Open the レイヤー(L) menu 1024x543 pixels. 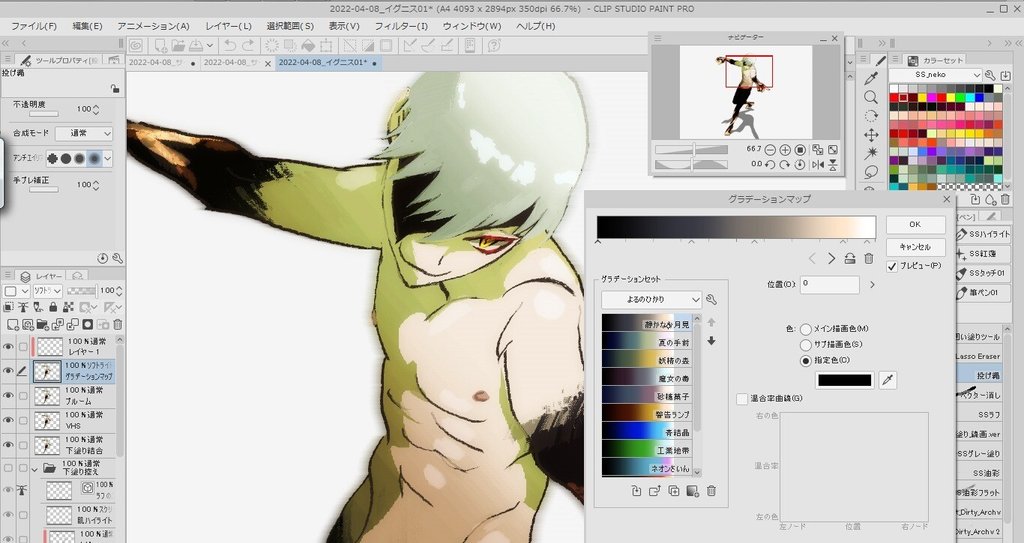(x=228, y=26)
